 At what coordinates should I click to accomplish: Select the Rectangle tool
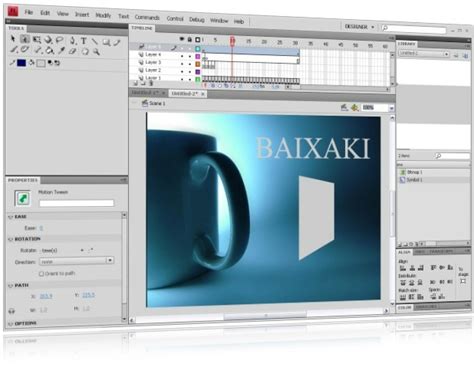point(106,42)
